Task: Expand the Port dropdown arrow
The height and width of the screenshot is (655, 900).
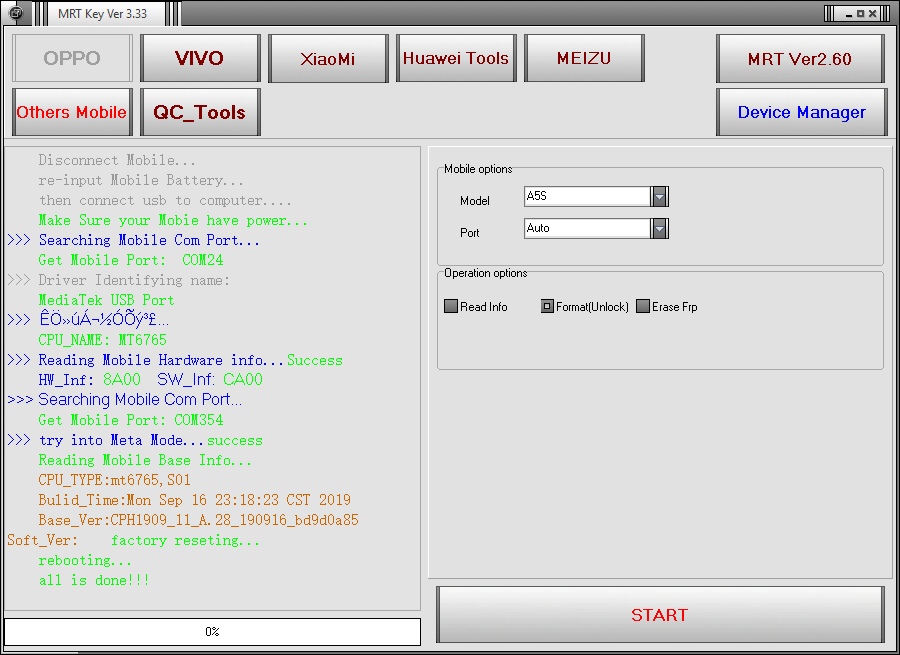Action: (x=660, y=228)
